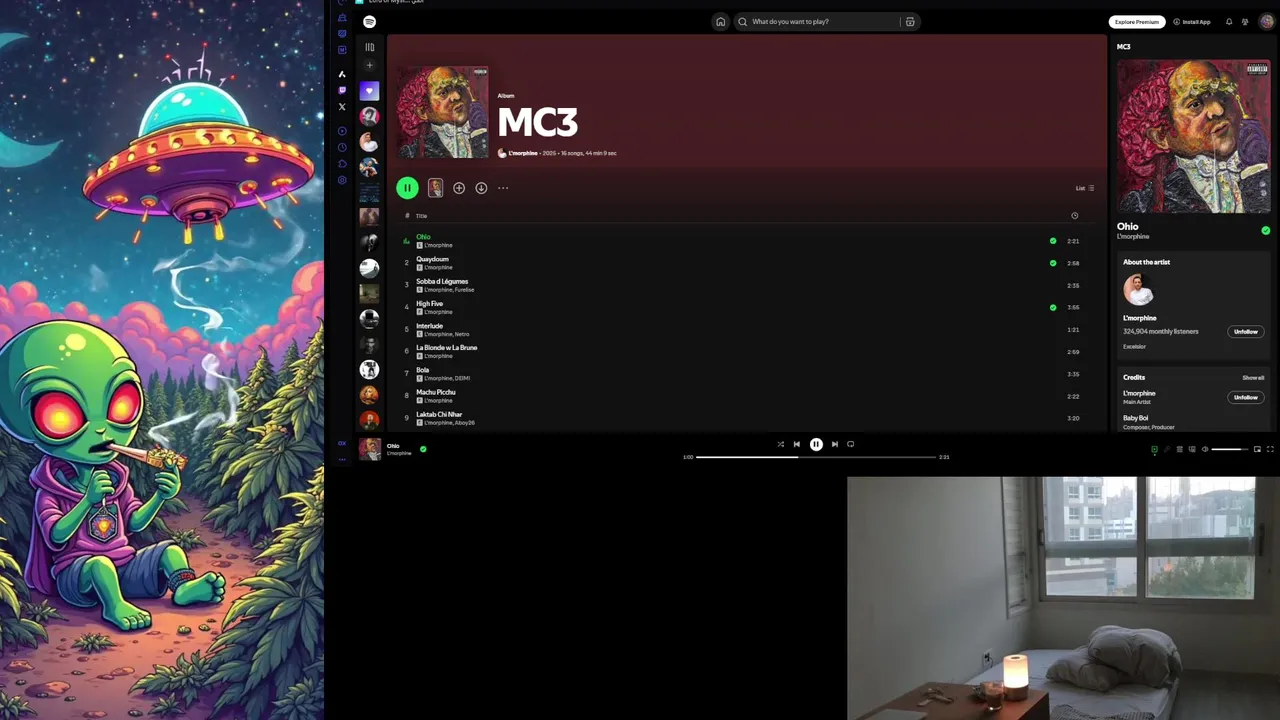
Task: Enable repeat in the player bar
Action: [851, 444]
